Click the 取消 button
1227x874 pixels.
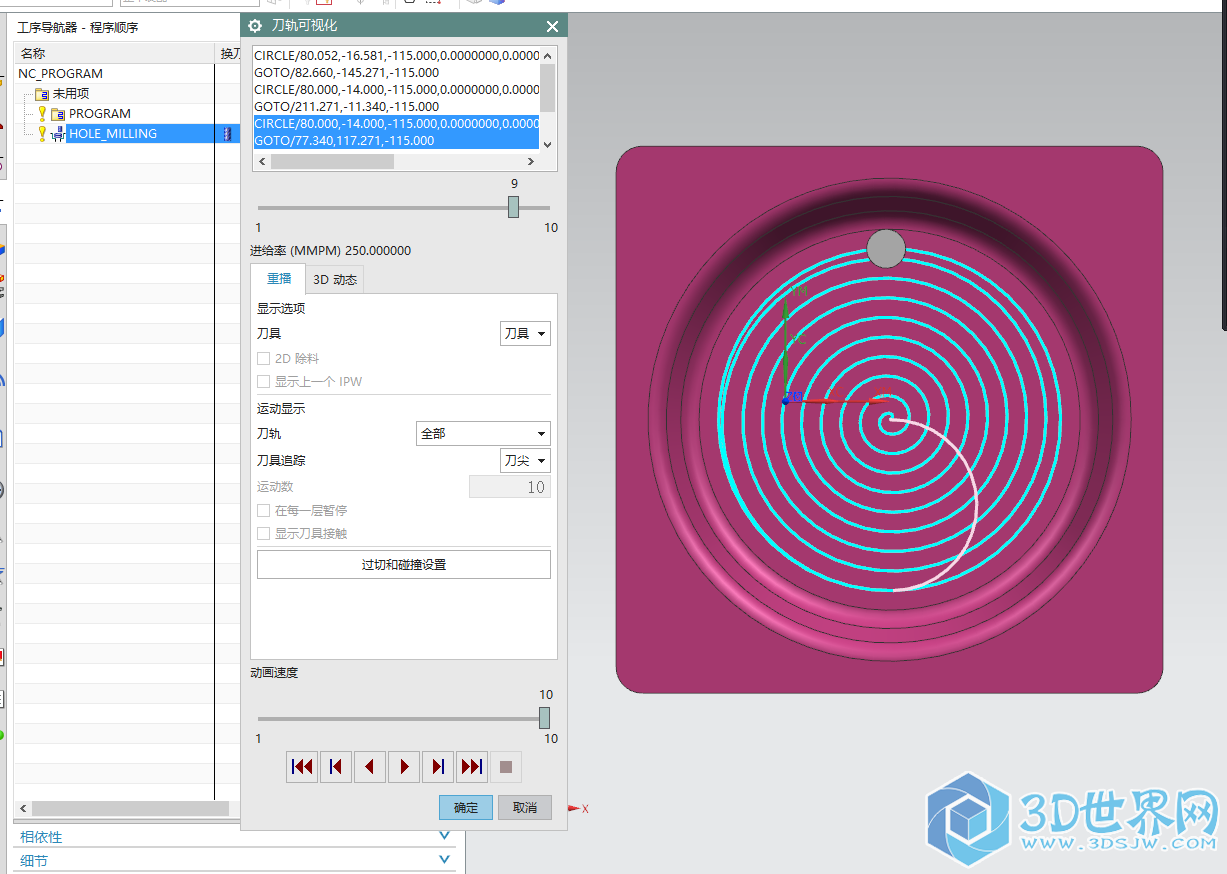coord(525,808)
